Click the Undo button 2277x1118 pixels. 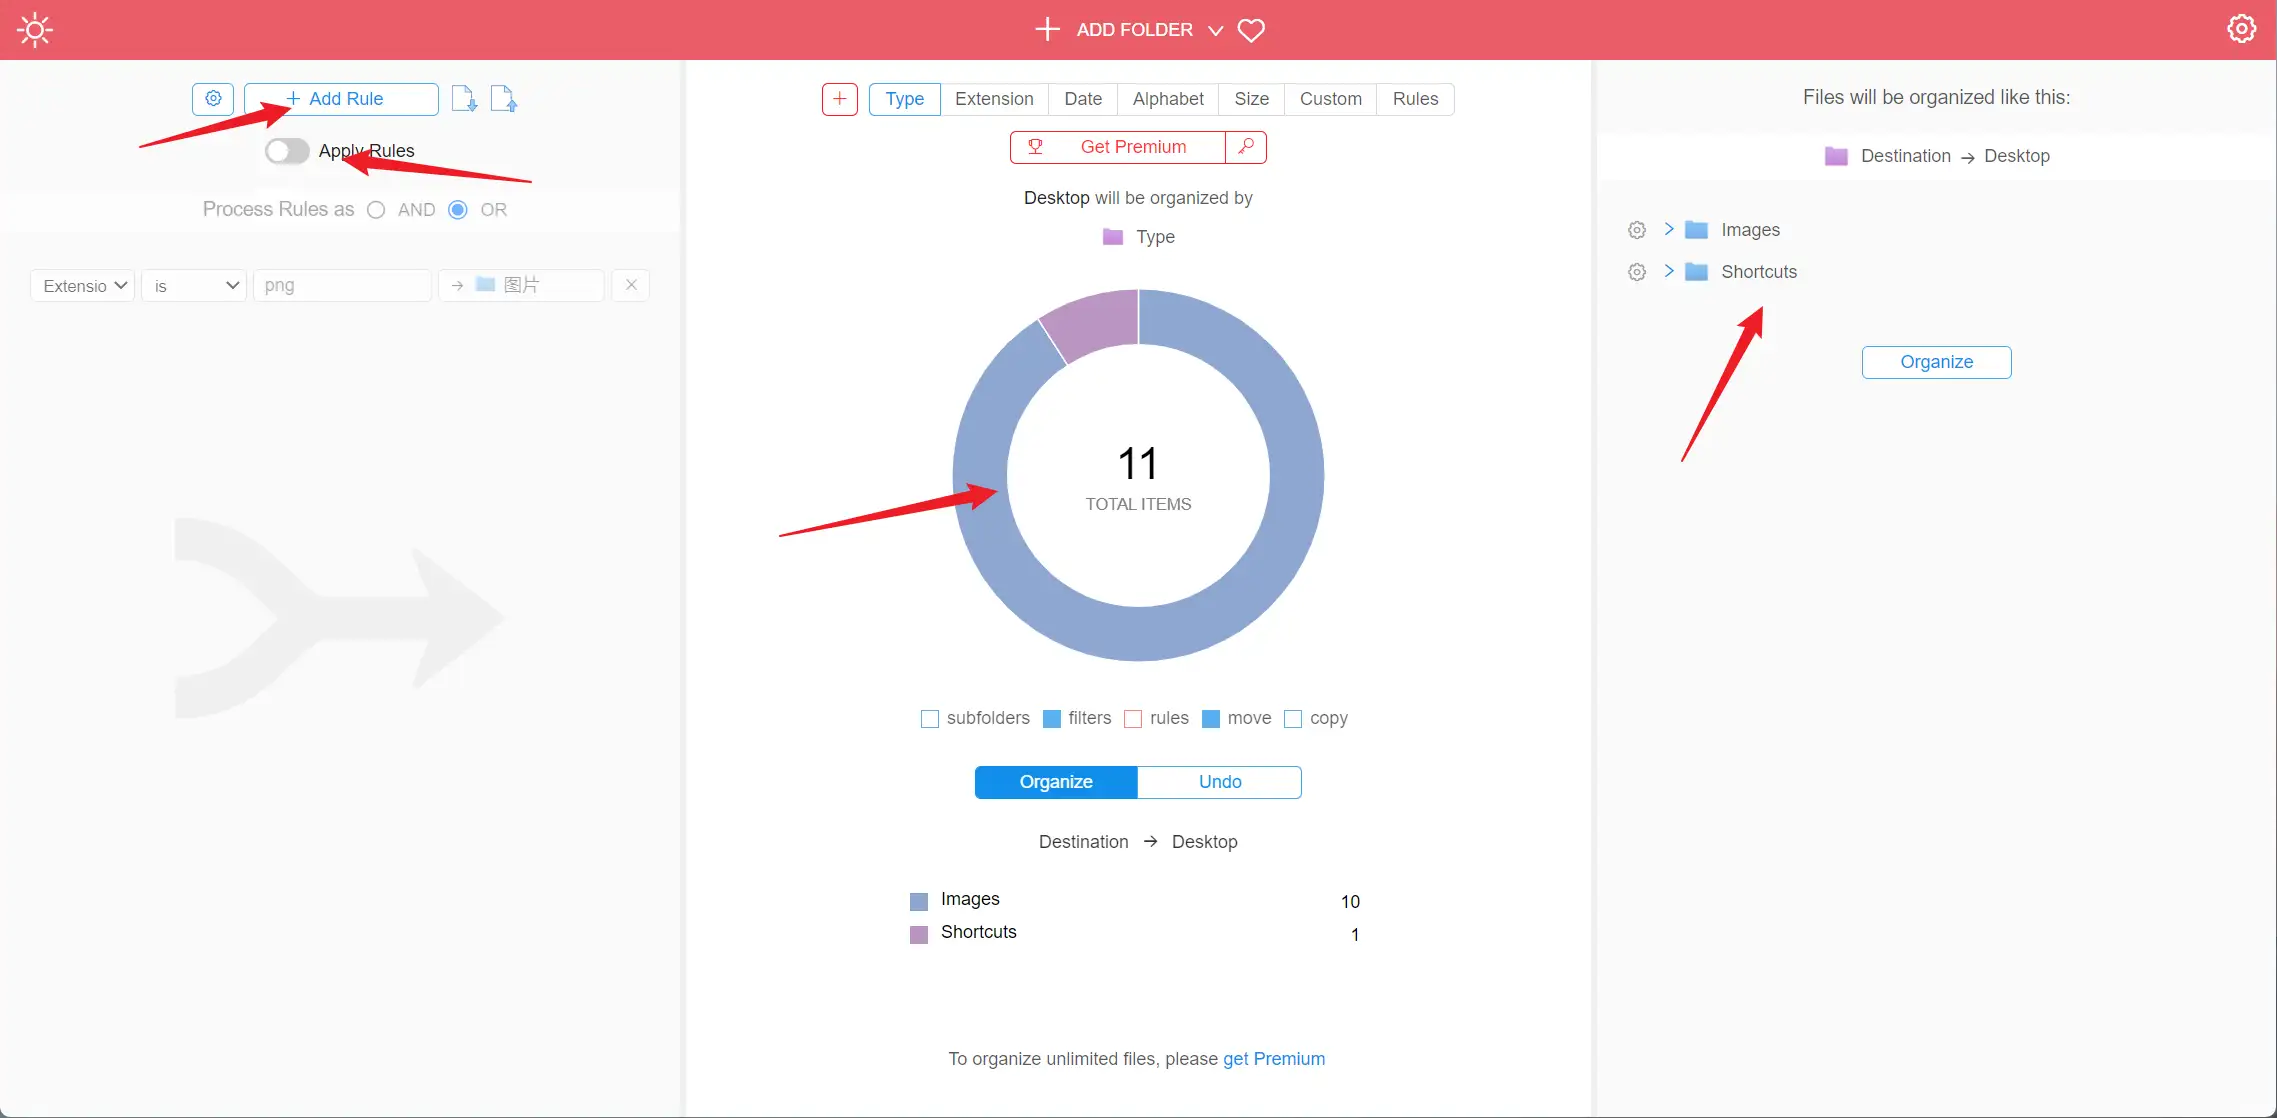pos(1219,782)
